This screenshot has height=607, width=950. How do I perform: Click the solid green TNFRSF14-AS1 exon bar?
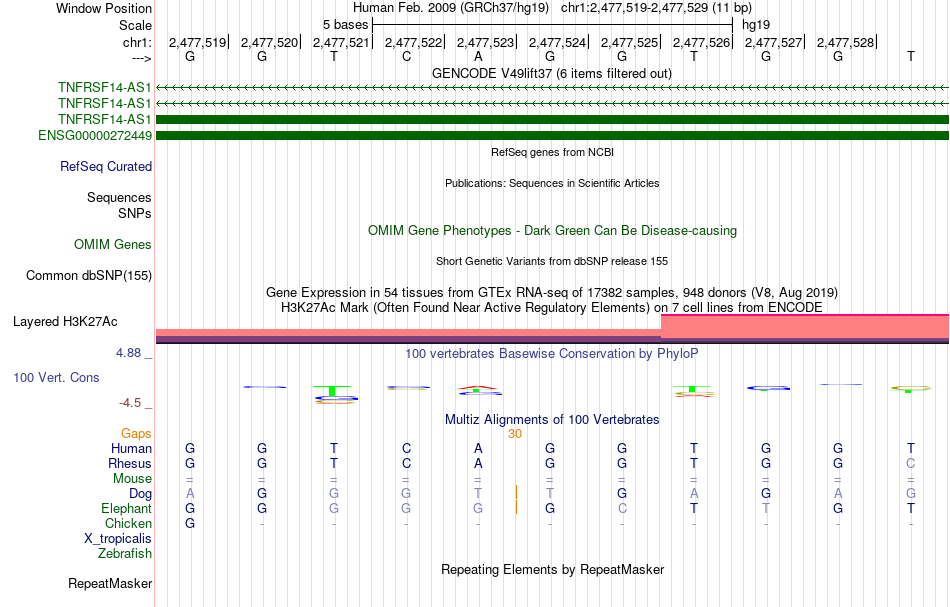point(552,119)
